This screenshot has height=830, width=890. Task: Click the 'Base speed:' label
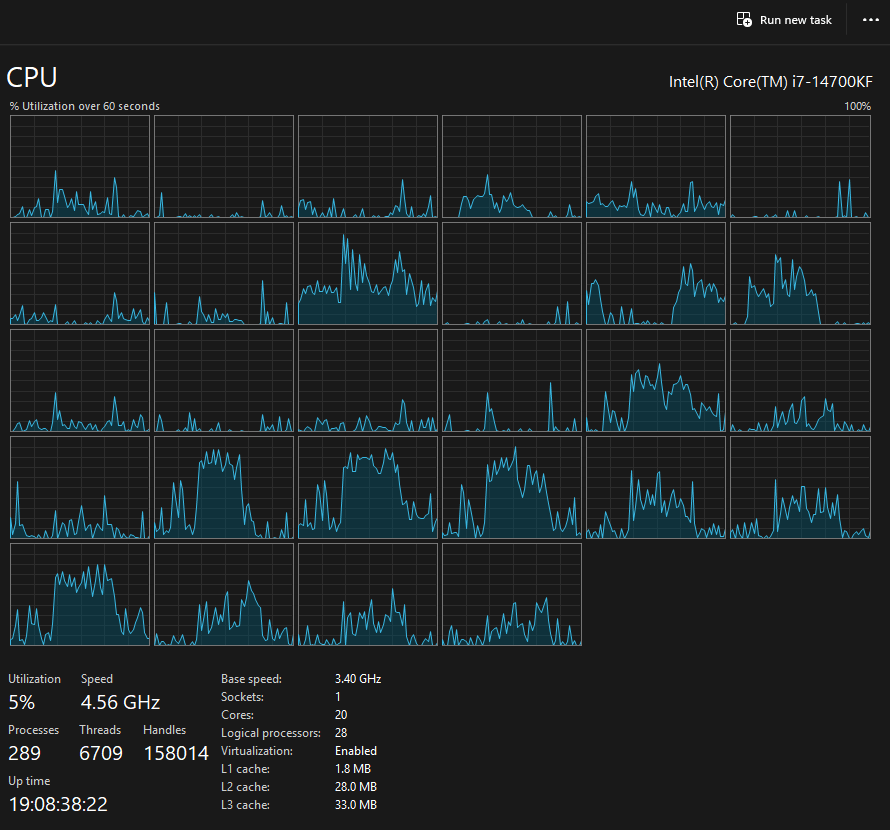click(251, 679)
